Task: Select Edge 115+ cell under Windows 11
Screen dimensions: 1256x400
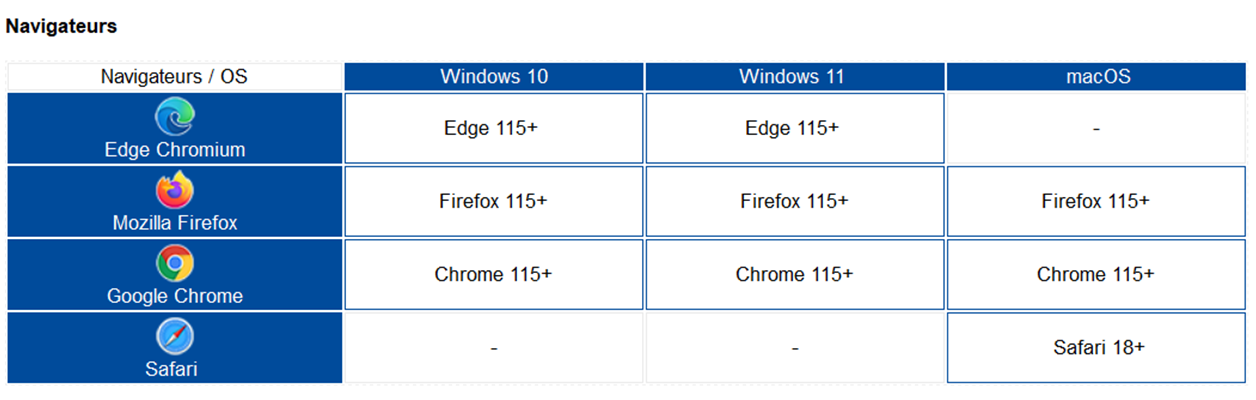Action: pos(794,128)
